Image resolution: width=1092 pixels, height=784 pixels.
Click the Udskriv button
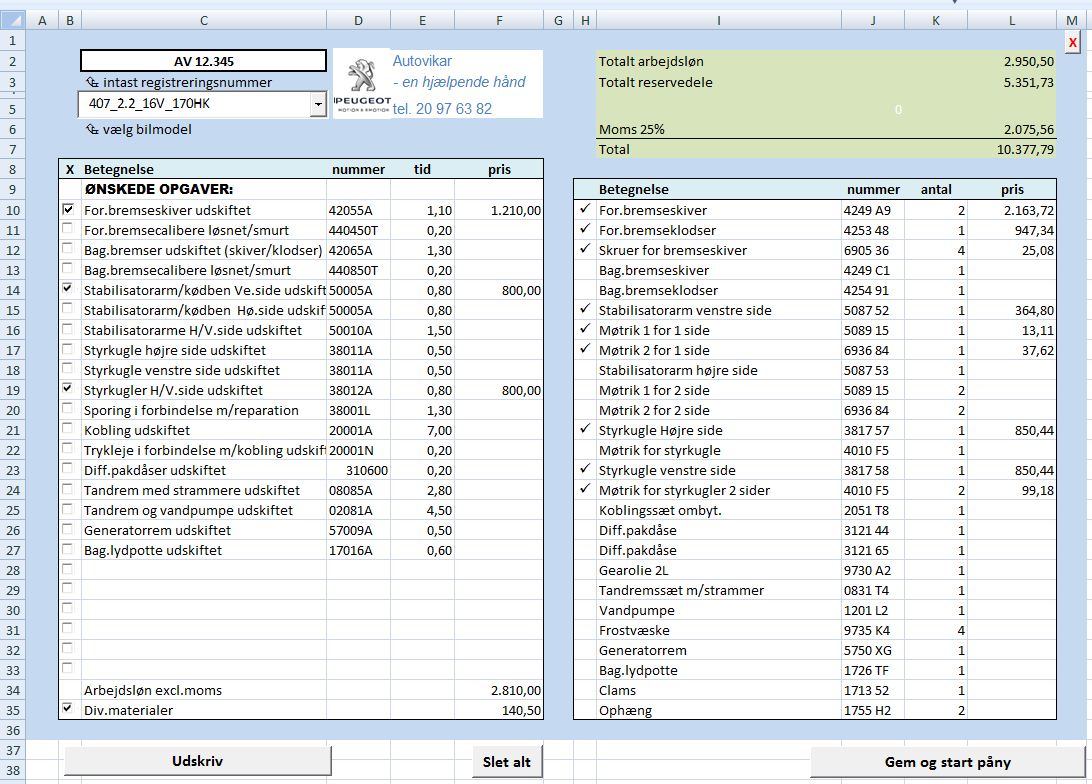point(198,761)
